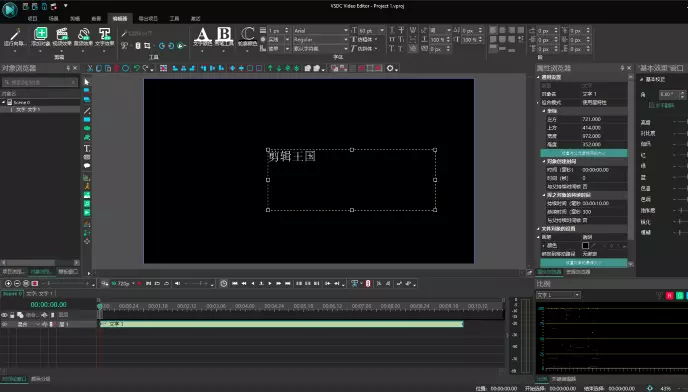Pin the Properties window panel
The width and height of the screenshot is (688, 392).
click(622, 68)
